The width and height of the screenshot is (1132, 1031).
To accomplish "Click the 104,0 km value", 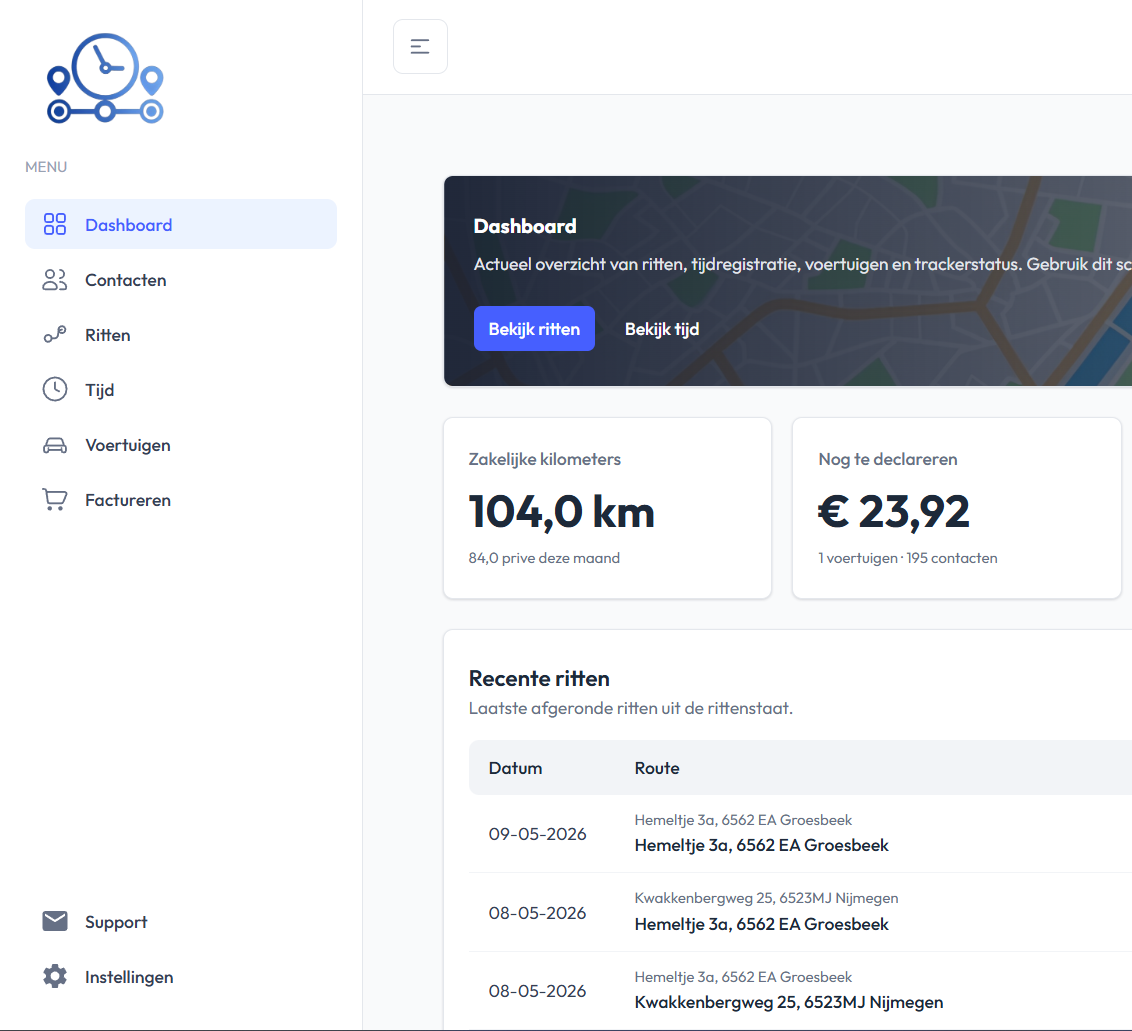I will [x=561, y=512].
